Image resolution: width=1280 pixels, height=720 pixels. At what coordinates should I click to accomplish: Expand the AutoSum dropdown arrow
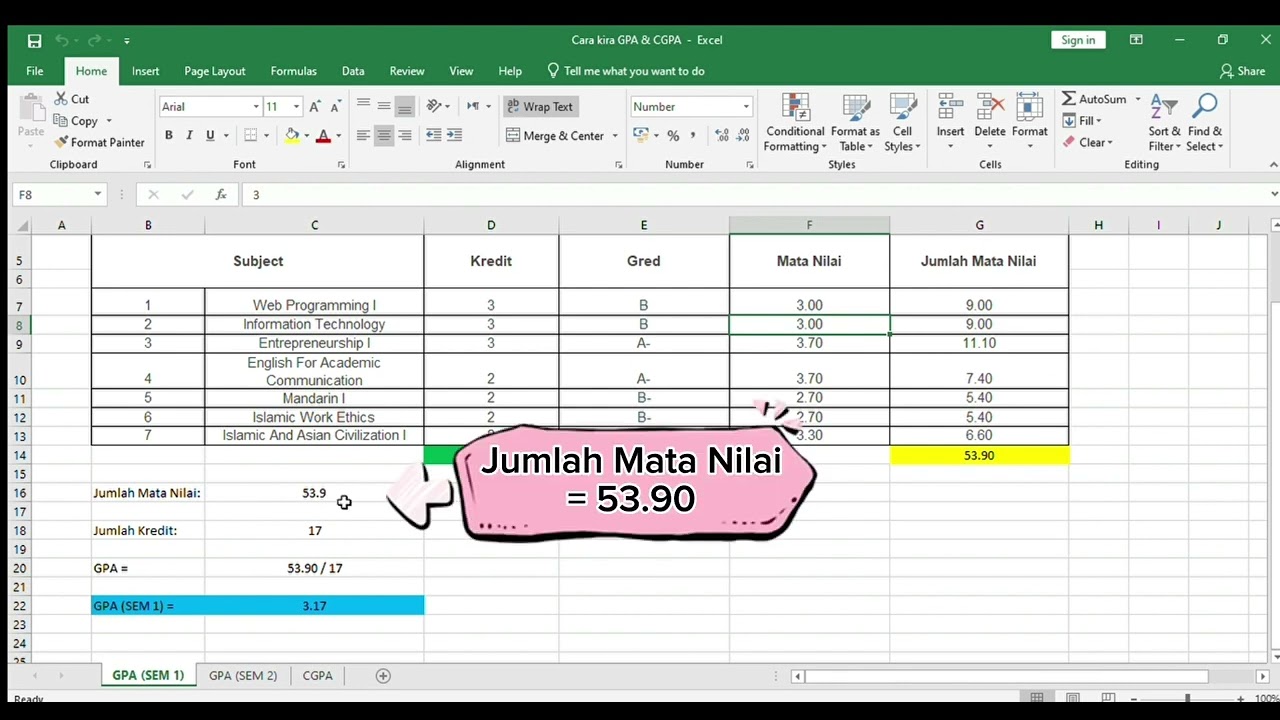(1137, 99)
